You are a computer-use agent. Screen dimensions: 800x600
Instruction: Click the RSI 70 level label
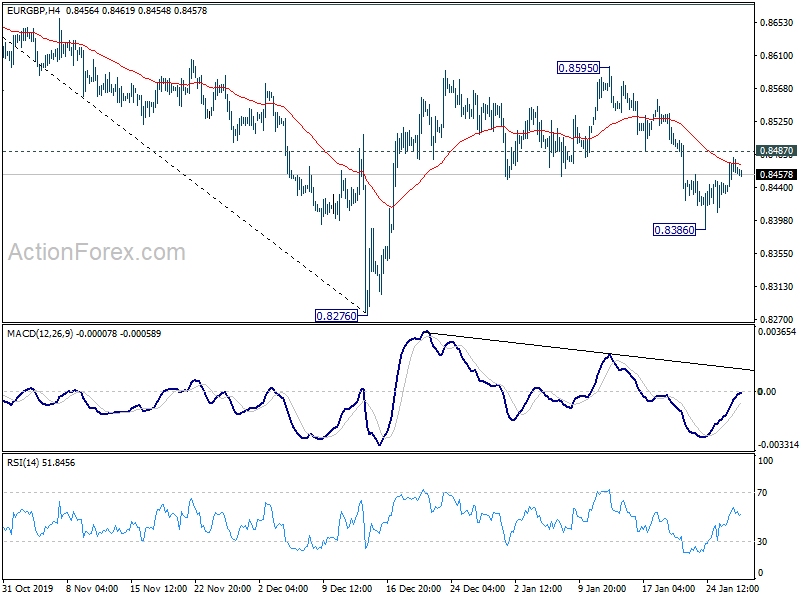coord(762,493)
